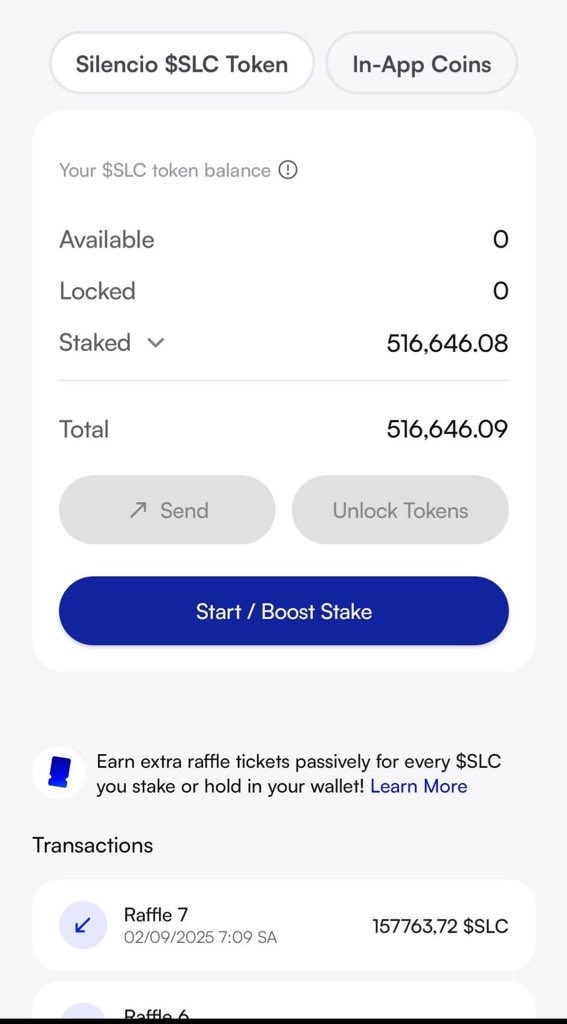Tap the Transactions section heading
The height and width of the screenshot is (1024, 567).
[93, 845]
